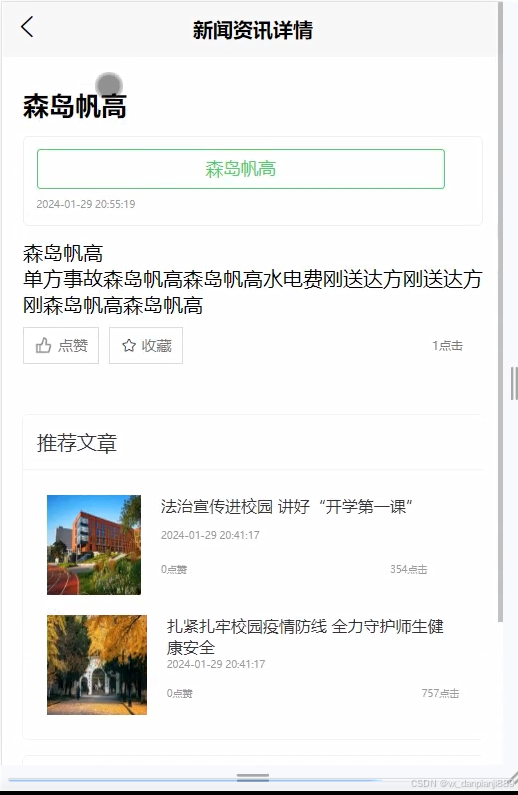518x795 pixels.
Task: Click the side panel handle on far right
Action: pyautogui.click(x=514, y=383)
